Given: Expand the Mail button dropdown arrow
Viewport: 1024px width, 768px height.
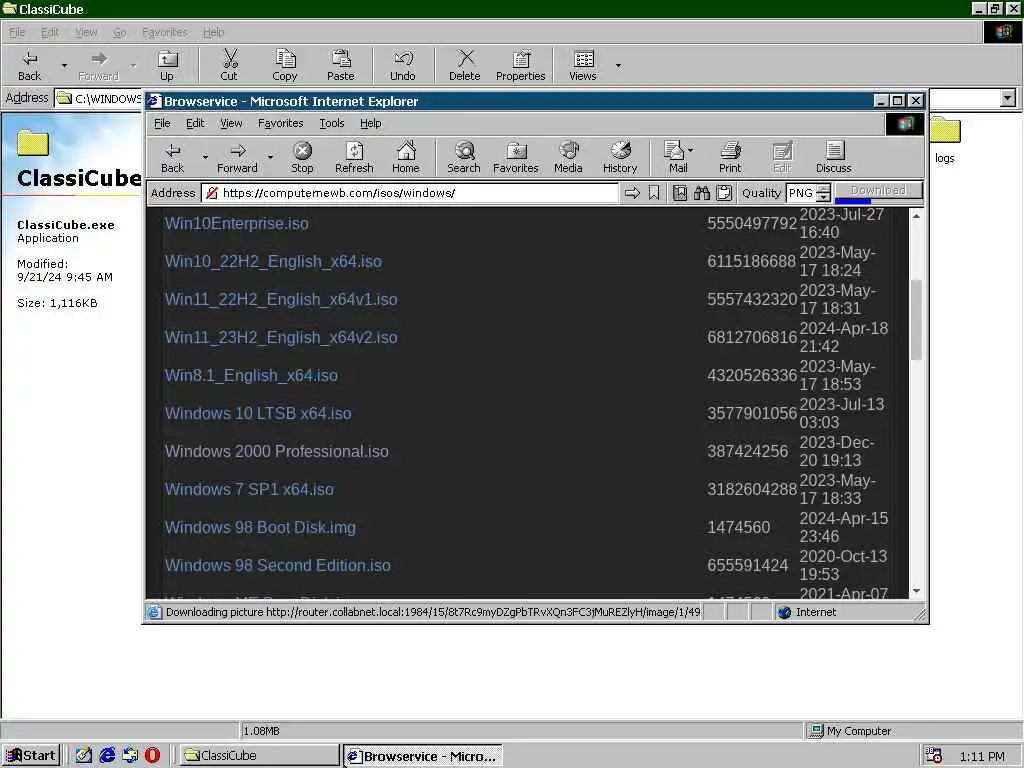Looking at the screenshot, I should pos(691,150).
